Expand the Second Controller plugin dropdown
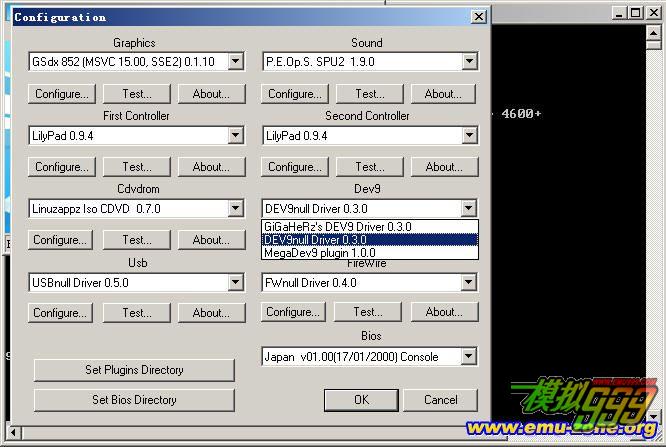This screenshot has width=666, height=447. [x=469, y=136]
